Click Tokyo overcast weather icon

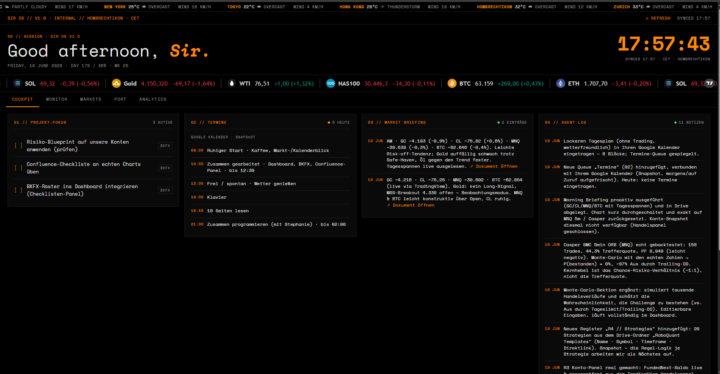point(259,7)
